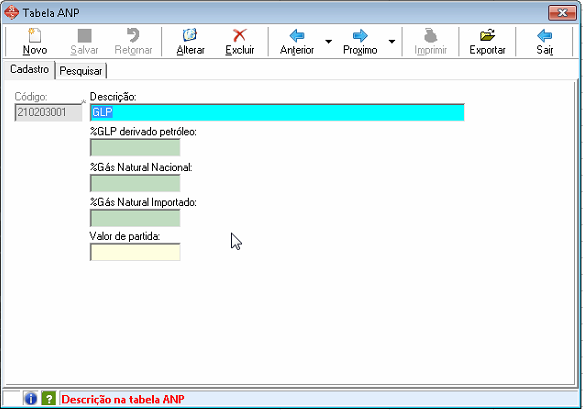Screen dimensions: 583x410
Task: Click the Sair exit arrow icon
Action: point(544,36)
